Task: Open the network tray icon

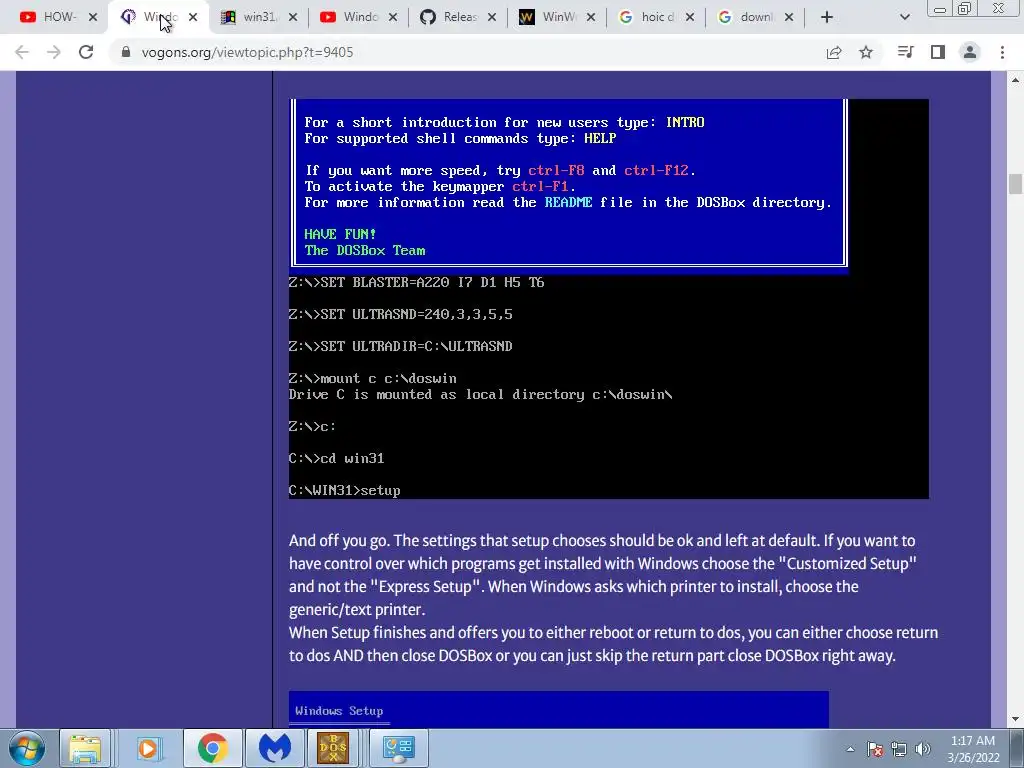Action: coord(899,749)
